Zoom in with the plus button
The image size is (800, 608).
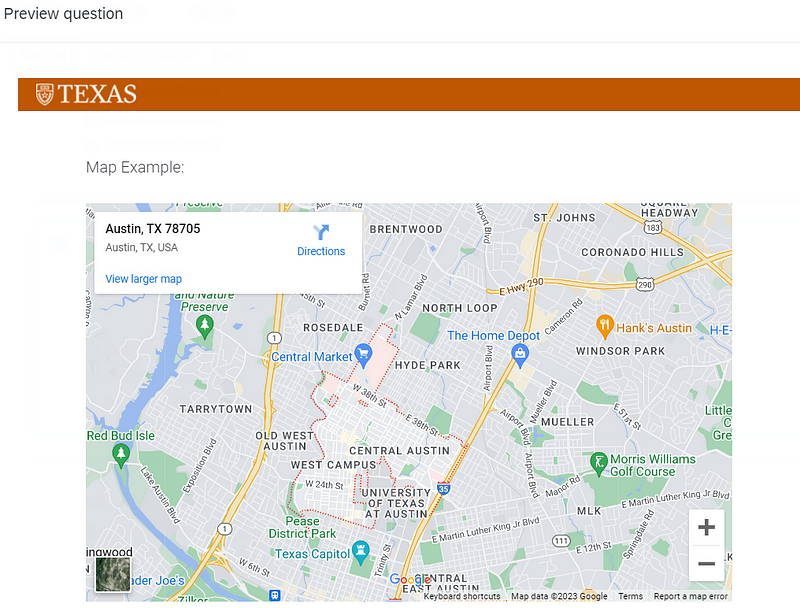[706, 527]
